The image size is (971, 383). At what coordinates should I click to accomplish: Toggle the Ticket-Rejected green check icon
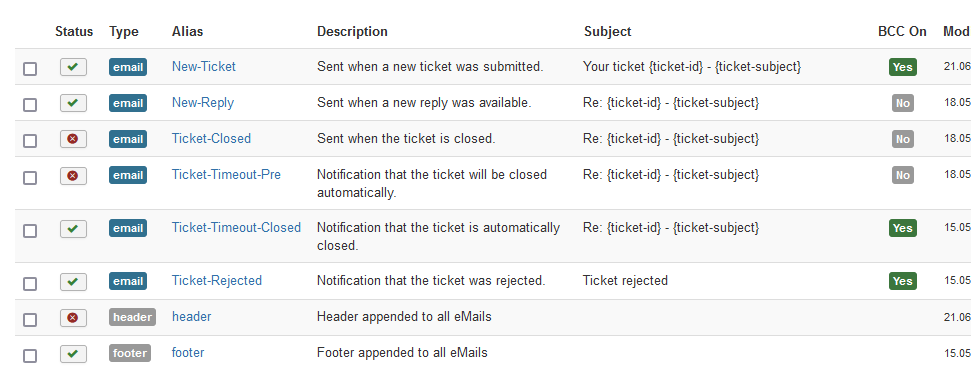[x=73, y=281]
